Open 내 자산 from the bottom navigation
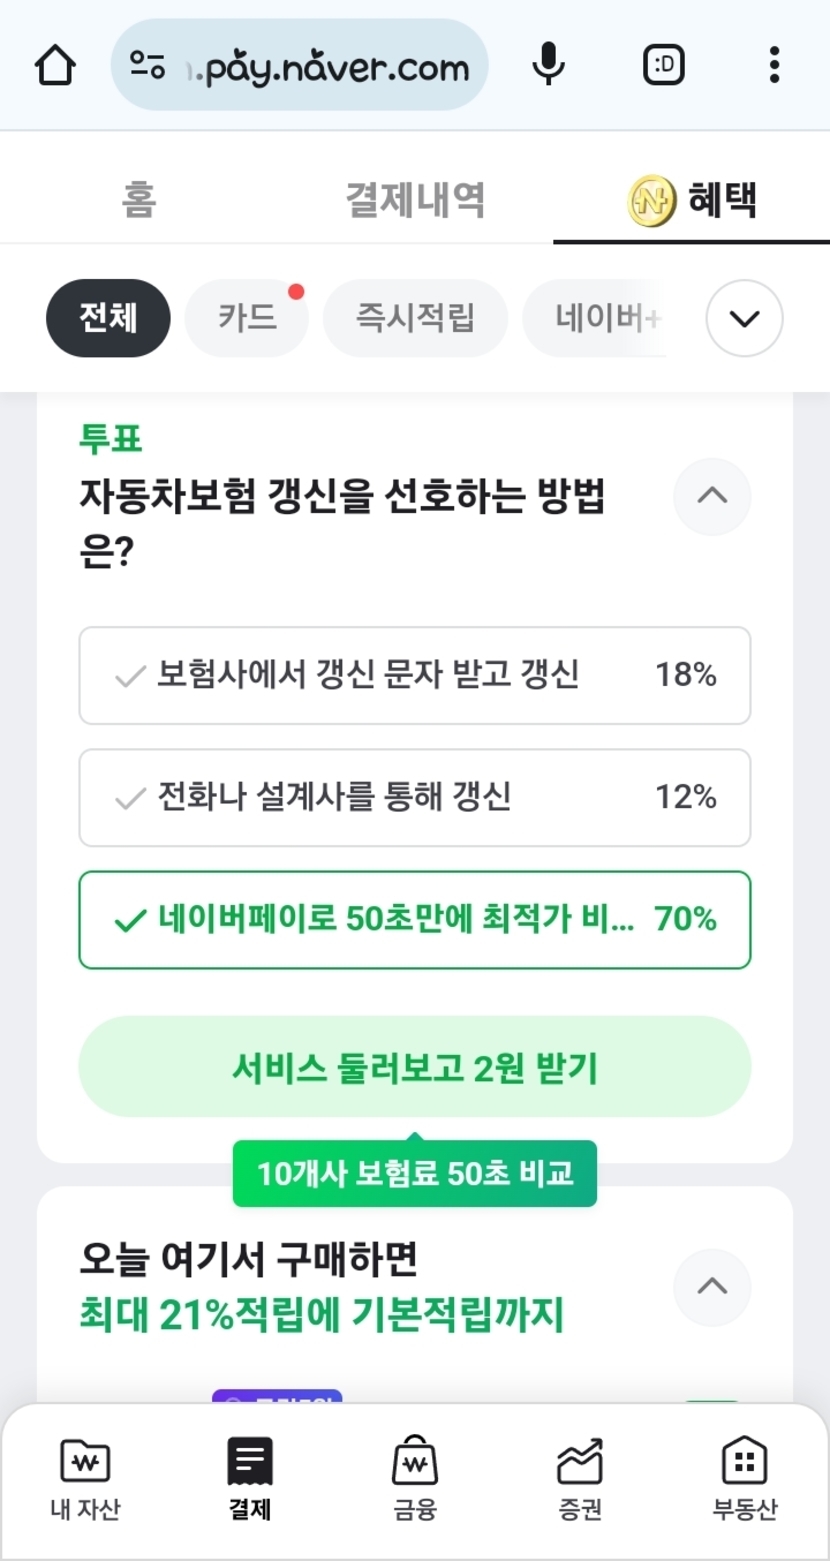This screenshot has width=830, height=1561. [x=85, y=1478]
